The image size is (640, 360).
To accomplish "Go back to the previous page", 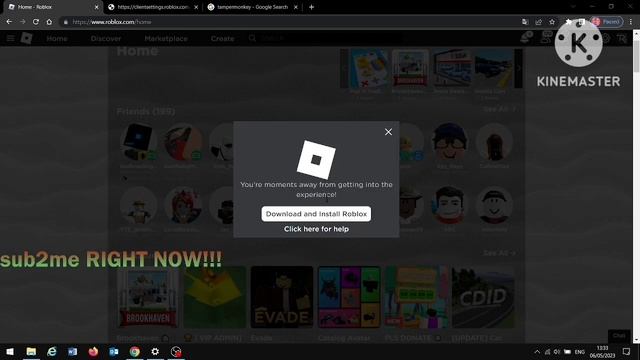I will 9,22.
